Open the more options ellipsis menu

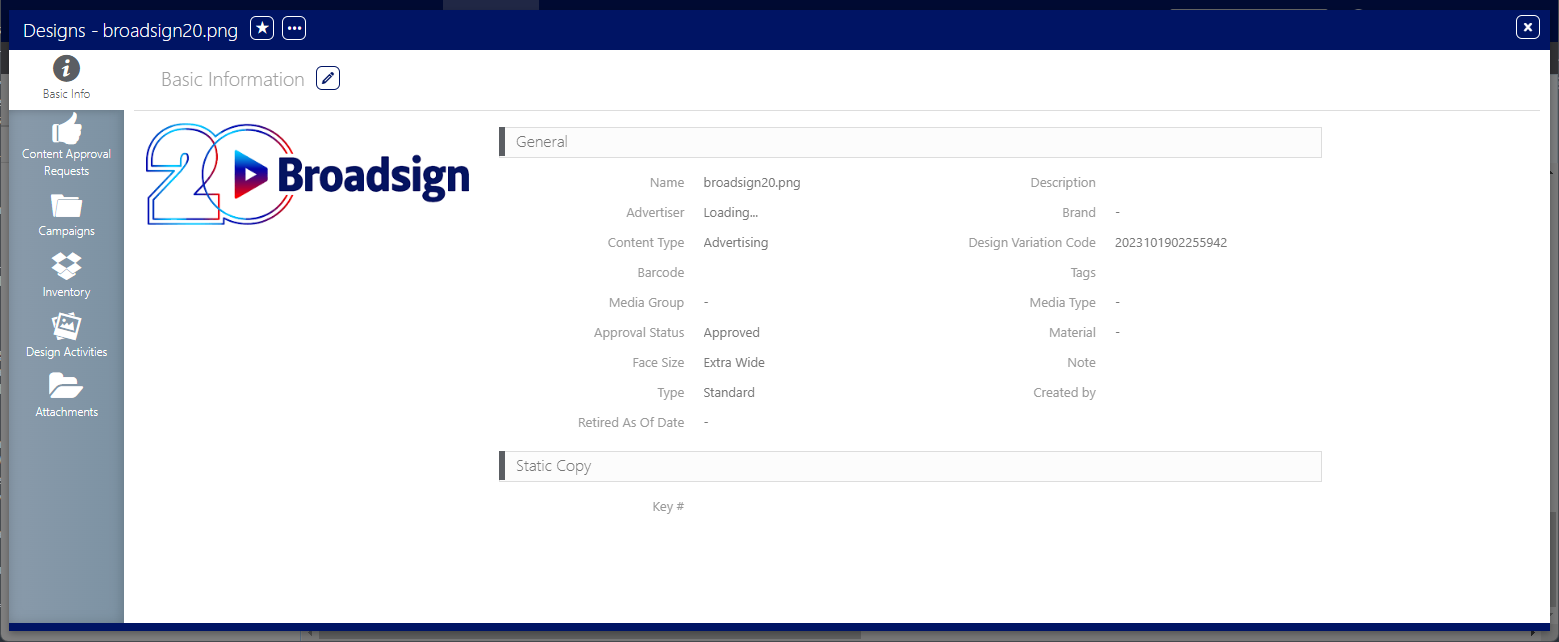[x=294, y=29]
